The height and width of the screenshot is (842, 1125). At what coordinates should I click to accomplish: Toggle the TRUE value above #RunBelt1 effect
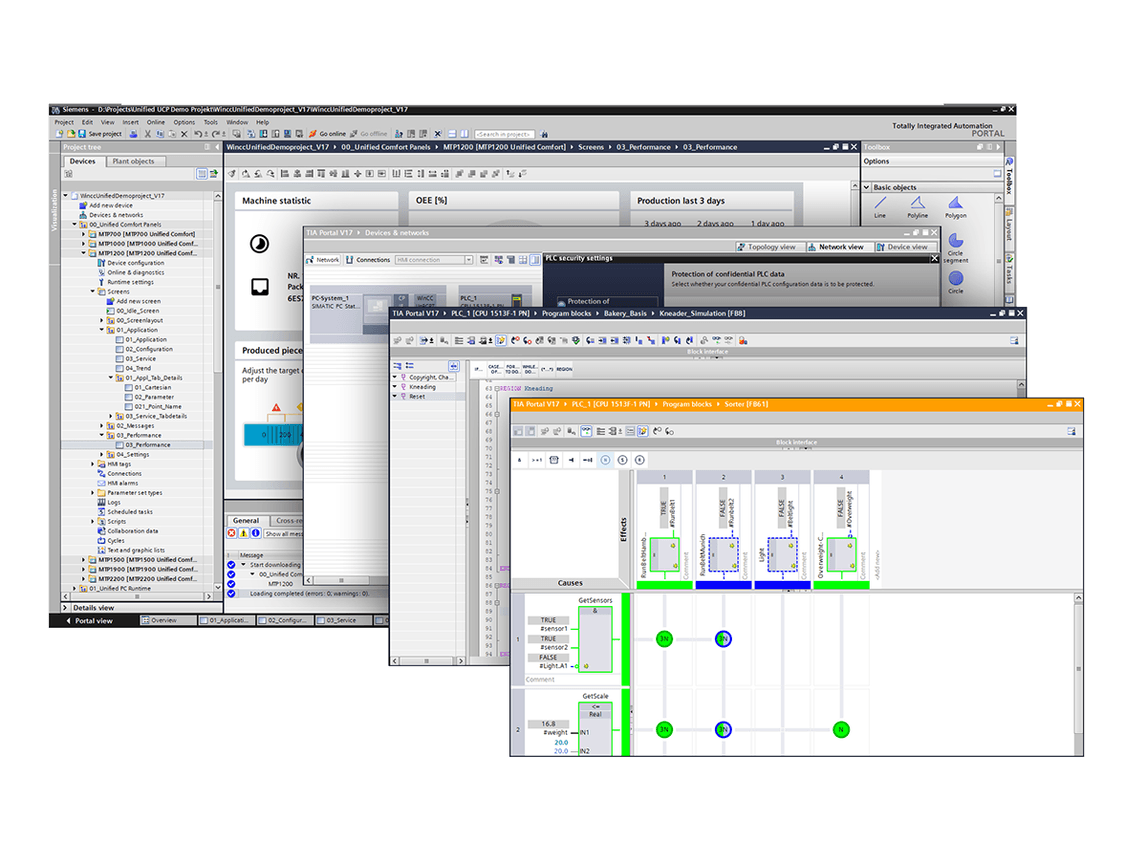pyautogui.click(x=664, y=508)
